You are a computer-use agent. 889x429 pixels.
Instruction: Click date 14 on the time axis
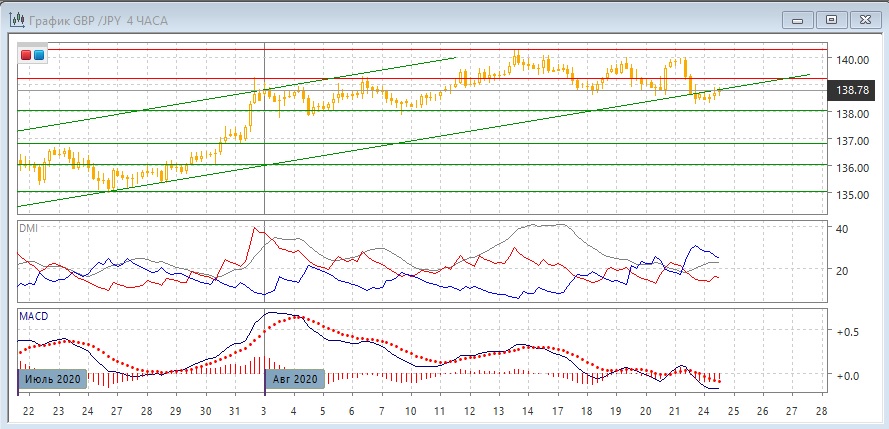coord(529,412)
